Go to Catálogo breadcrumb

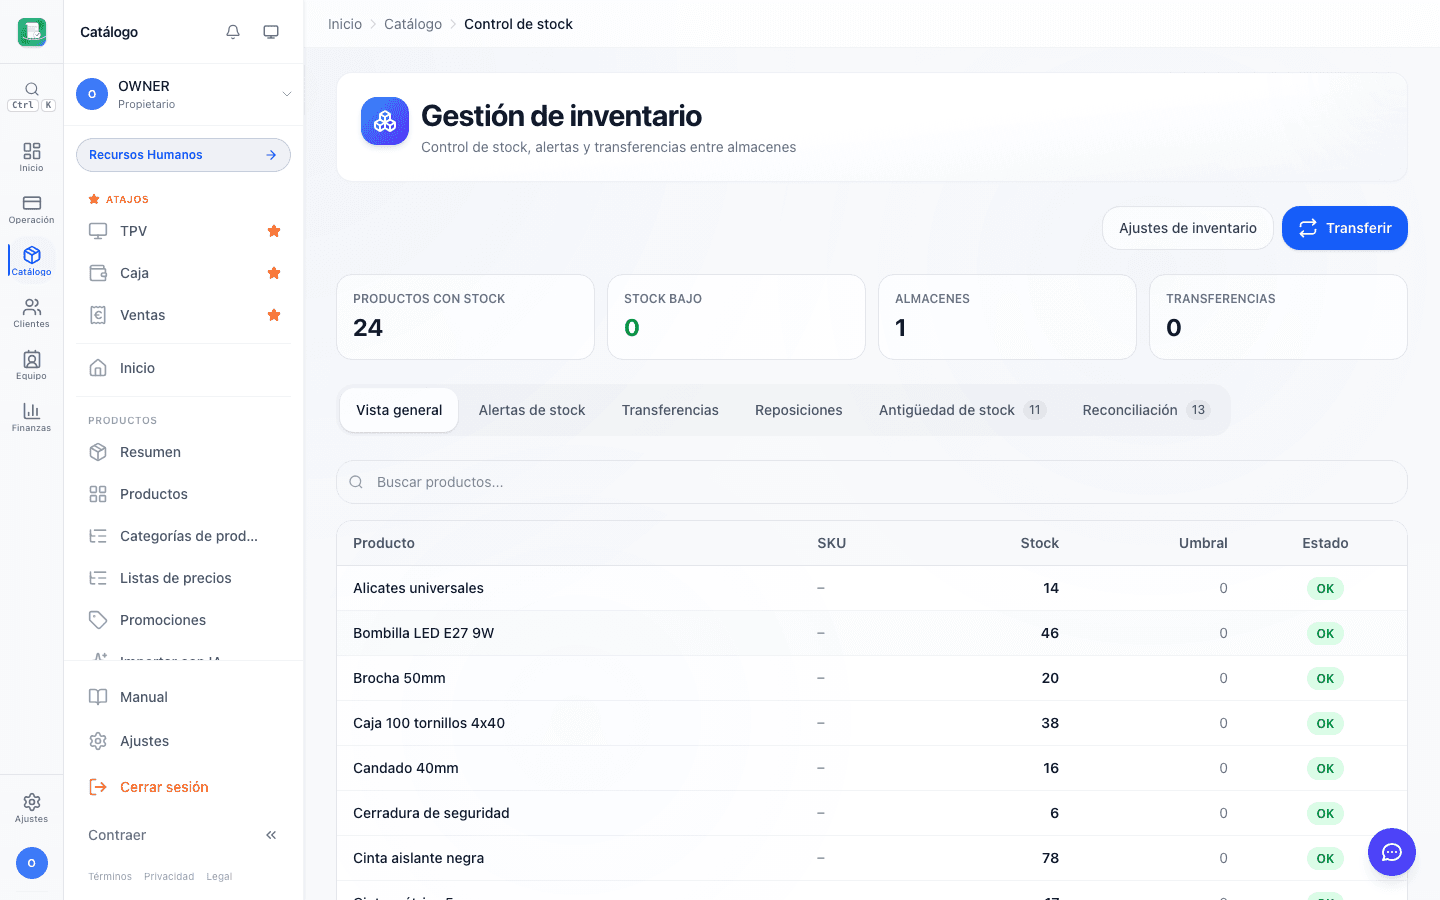pos(413,24)
